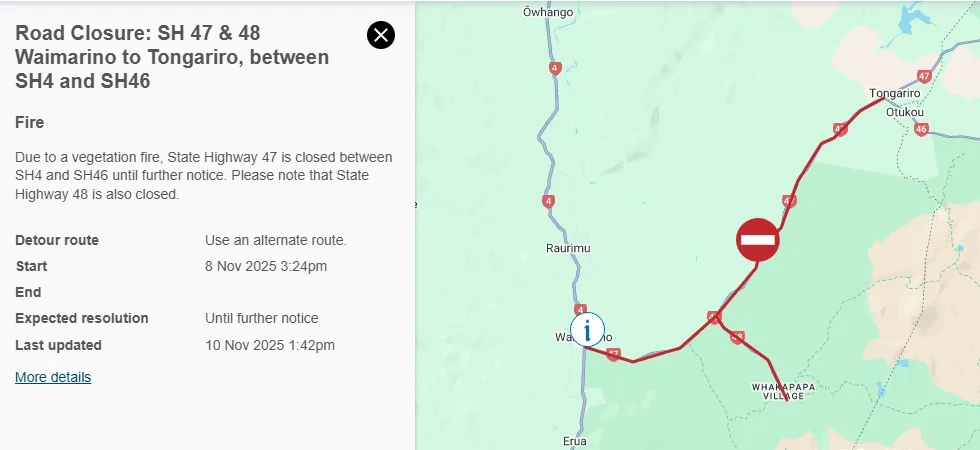Image resolution: width=980 pixels, height=450 pixels.
Task: Click the small blue lake near Tongariro
Action: (911, 20)
